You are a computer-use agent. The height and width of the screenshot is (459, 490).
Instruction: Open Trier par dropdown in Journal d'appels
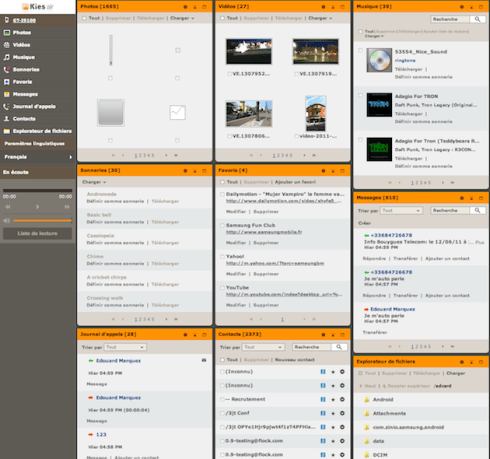click(125, 347)
